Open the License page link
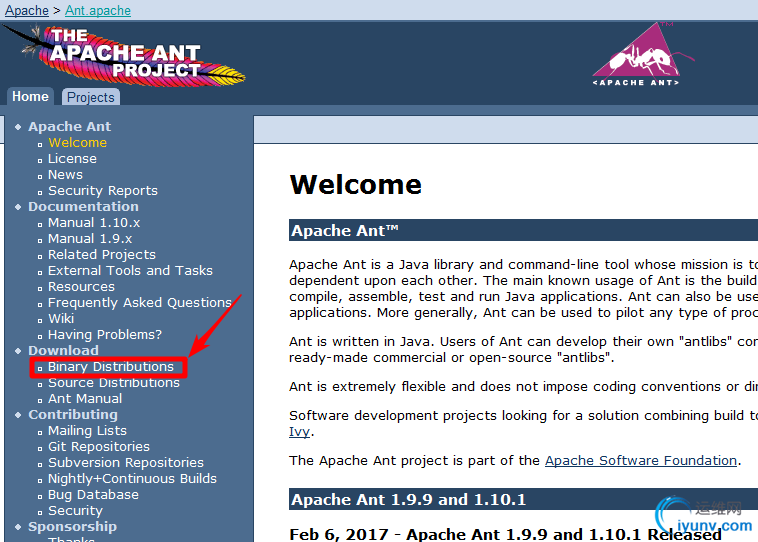Image resolution: width=758 pixels, height=542 pixels. pyautogui.click(x=72, y=159)
